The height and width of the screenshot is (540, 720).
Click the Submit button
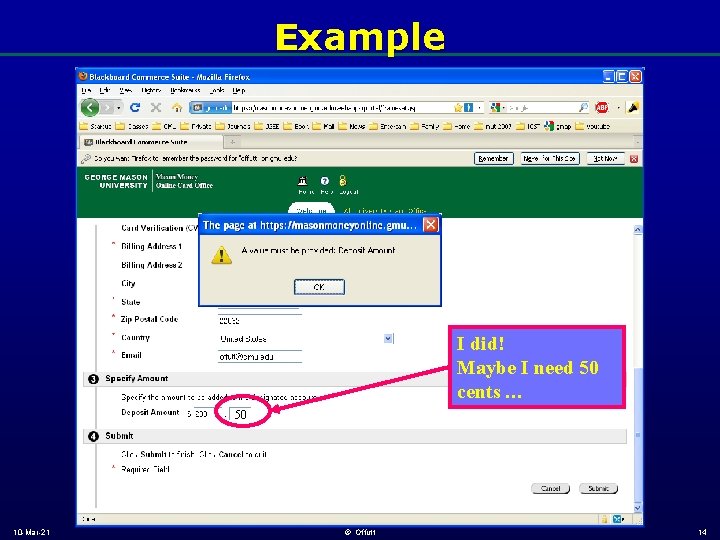point(598,489)
